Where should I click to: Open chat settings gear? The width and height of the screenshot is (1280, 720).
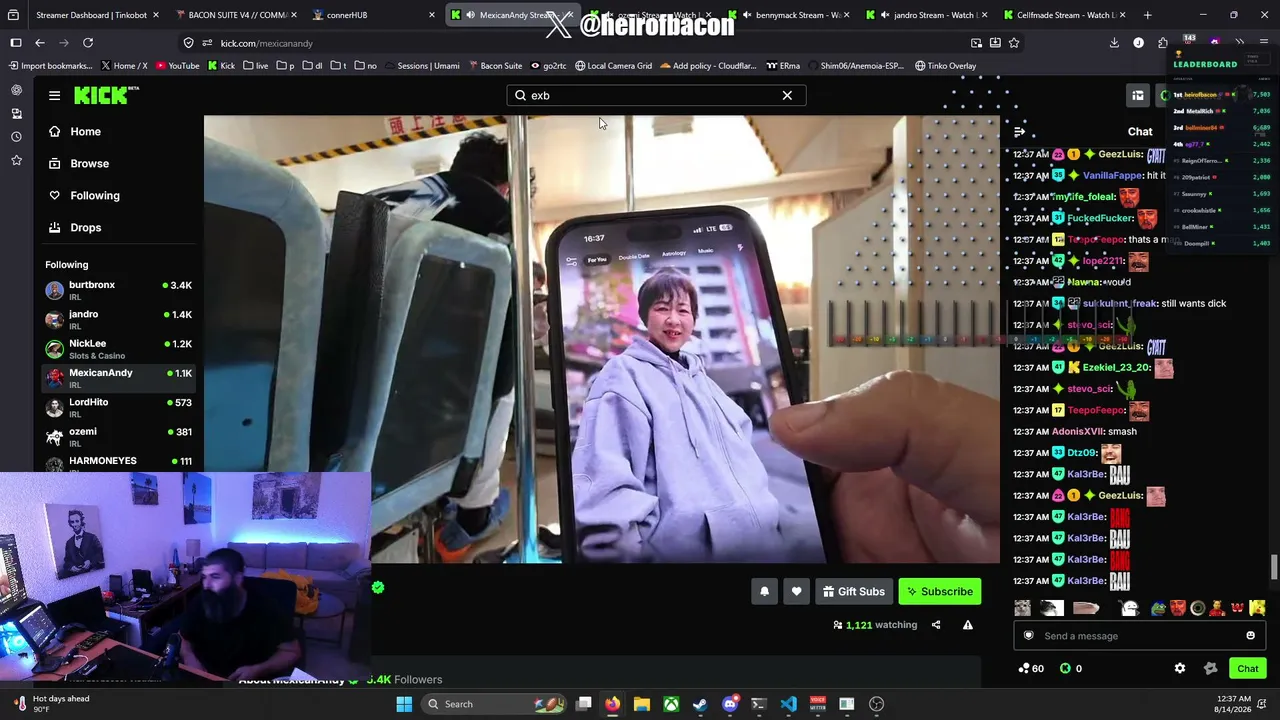[x=1180, y=668]
